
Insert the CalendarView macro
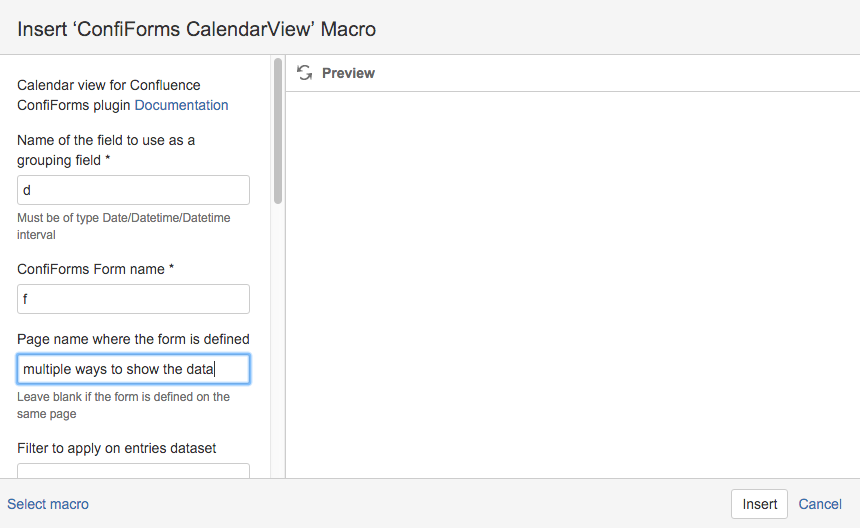coord(759,504)
